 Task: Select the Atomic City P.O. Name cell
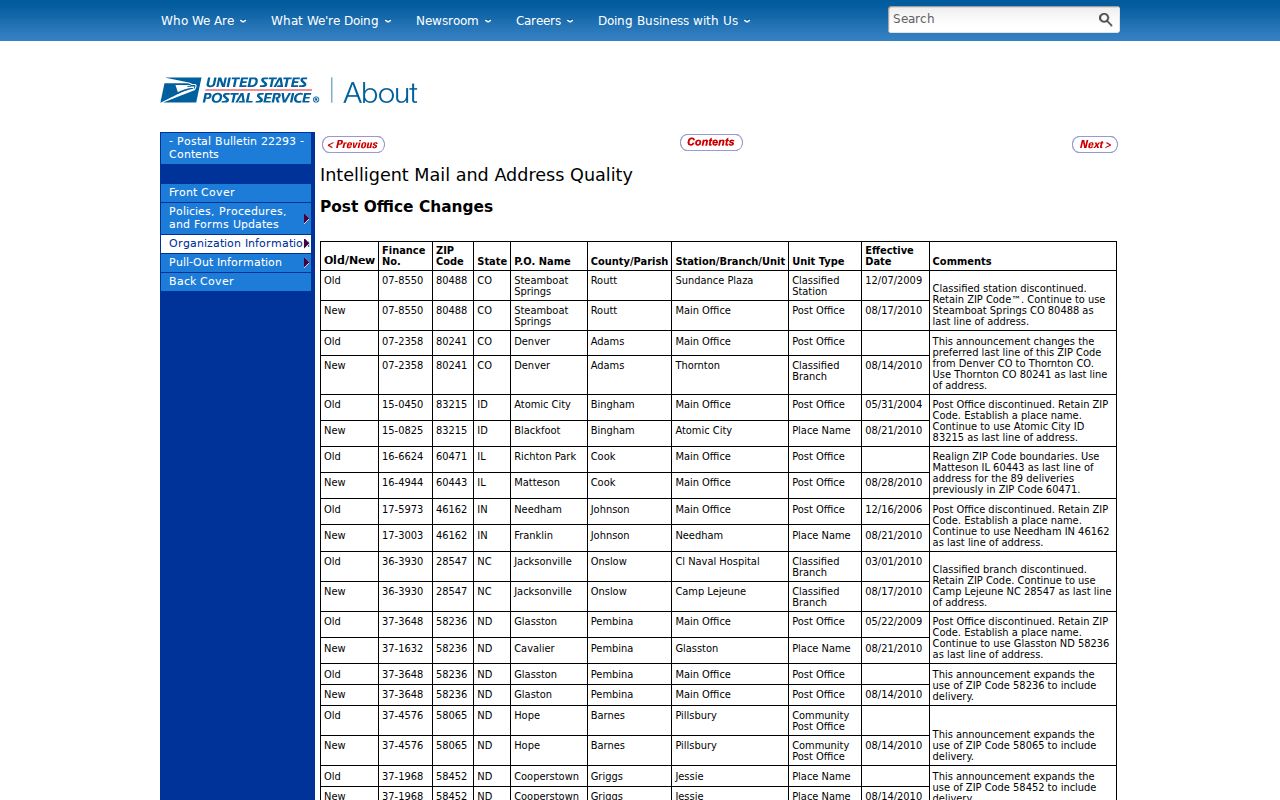(549, 408)
